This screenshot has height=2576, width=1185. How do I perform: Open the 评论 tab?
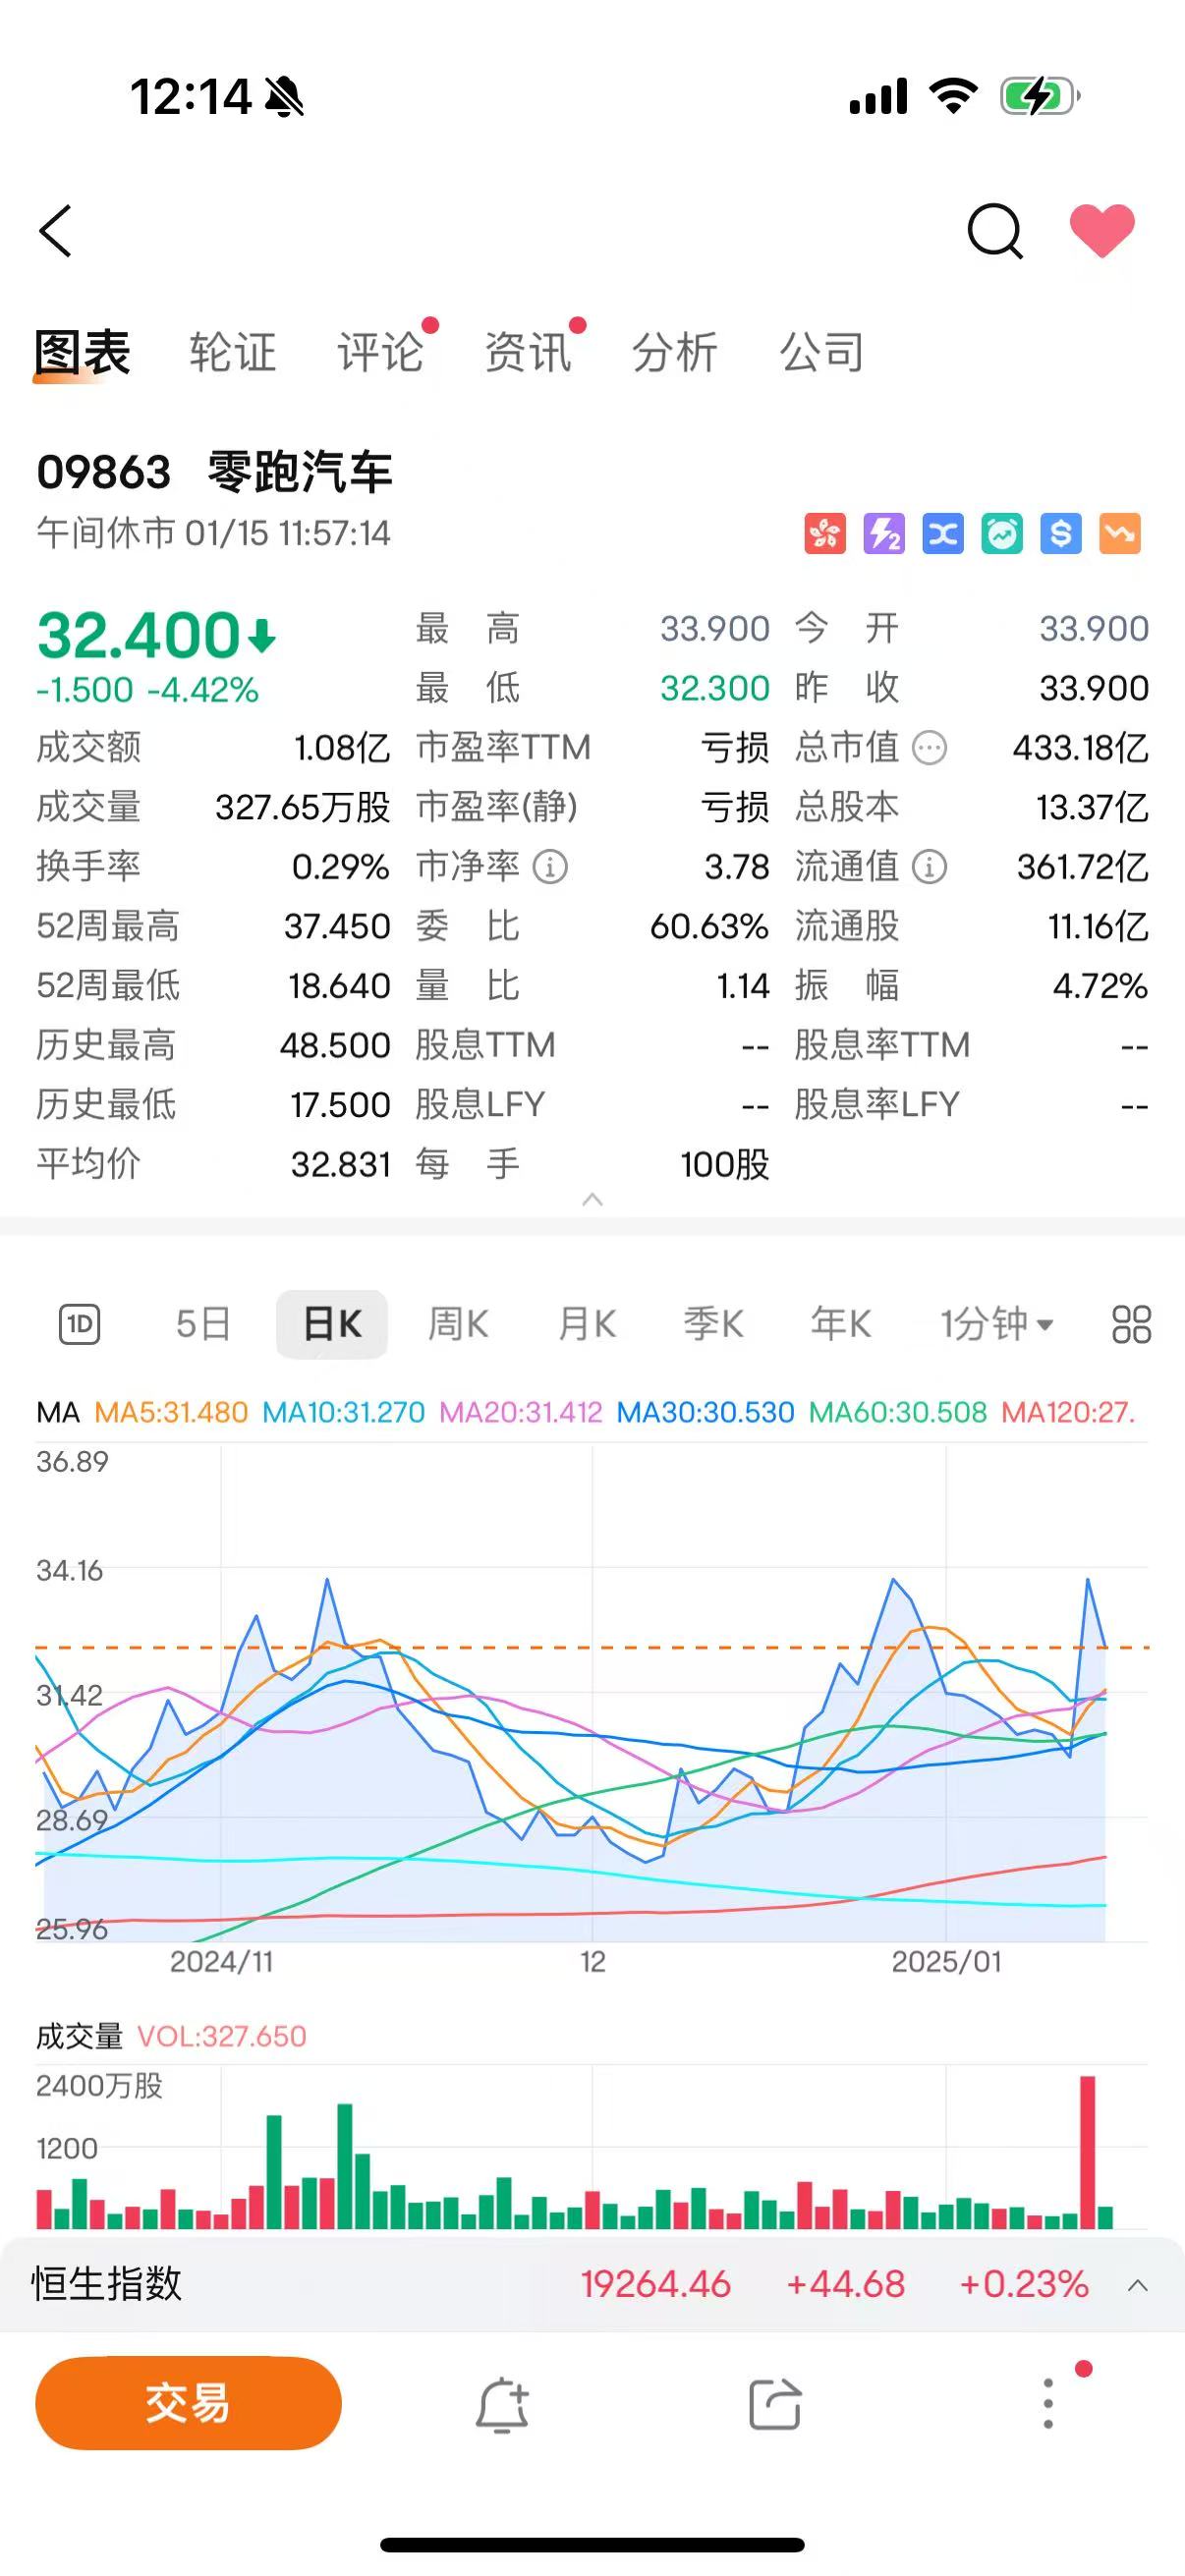pyautogui.click(x=381, y=353)
